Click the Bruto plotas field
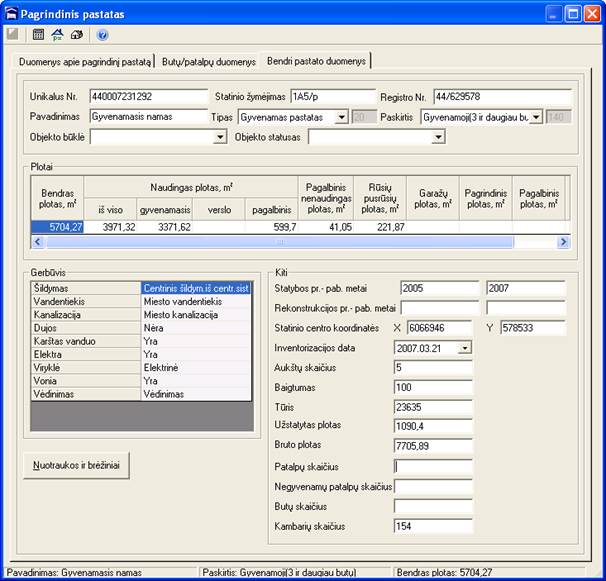 433,446
